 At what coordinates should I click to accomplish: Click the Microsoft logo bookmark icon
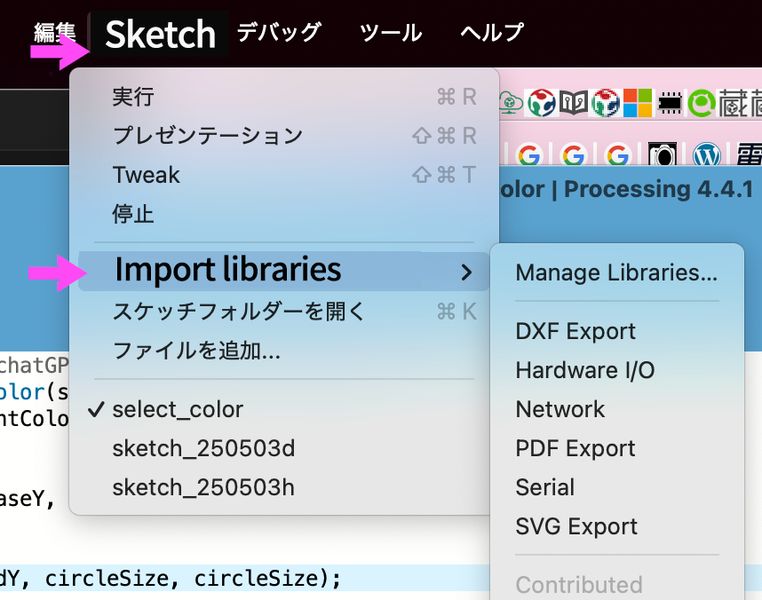pos(638,103)
